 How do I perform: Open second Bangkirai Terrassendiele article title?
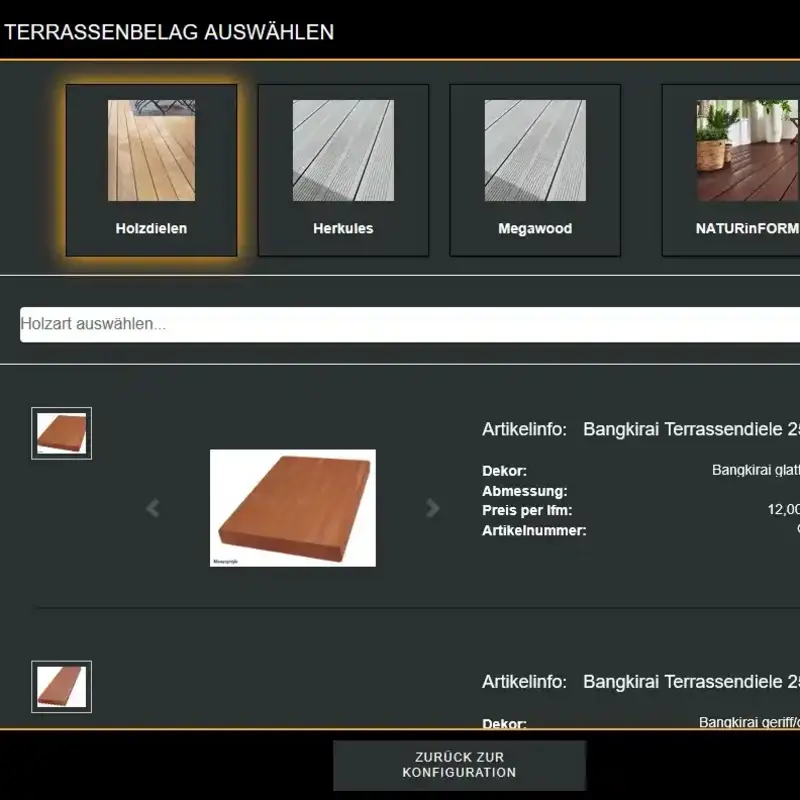[690, 682]
